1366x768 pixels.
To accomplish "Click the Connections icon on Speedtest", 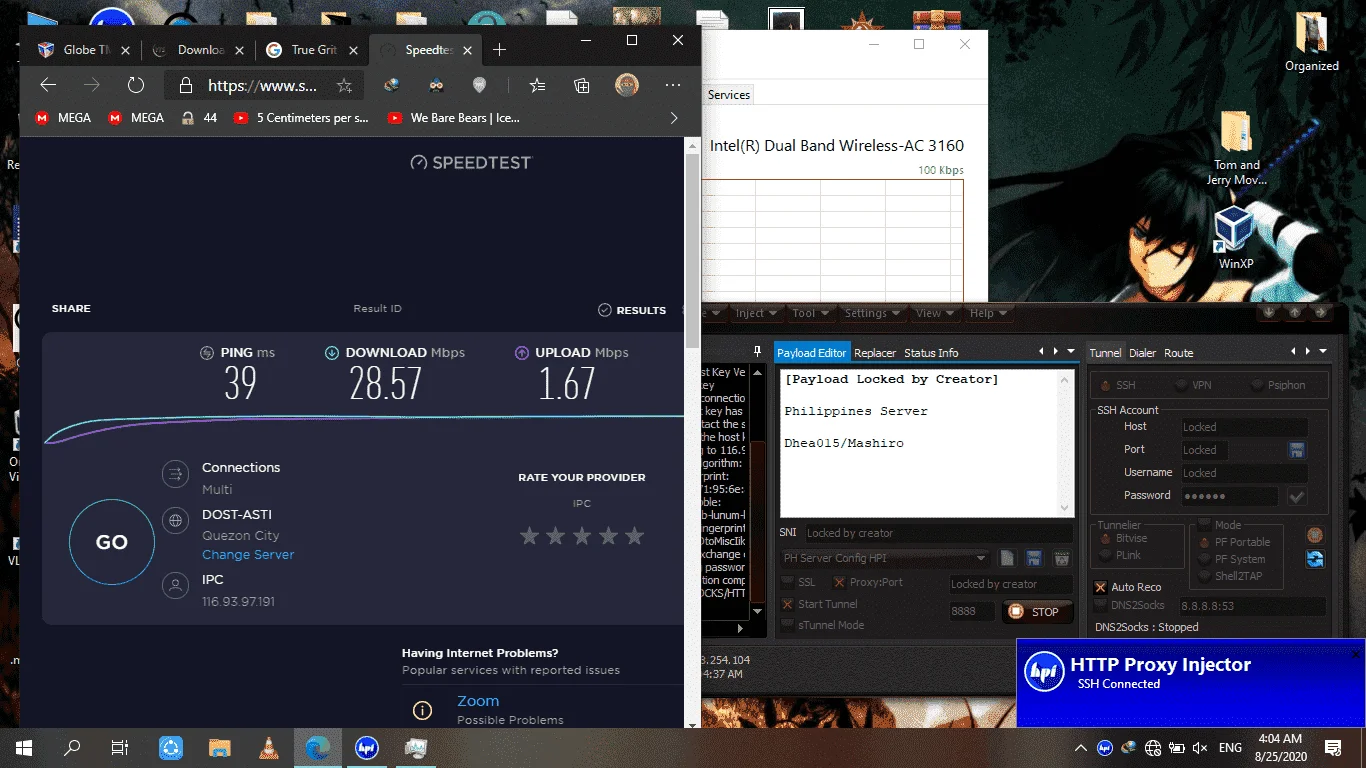I will point(176,474).
